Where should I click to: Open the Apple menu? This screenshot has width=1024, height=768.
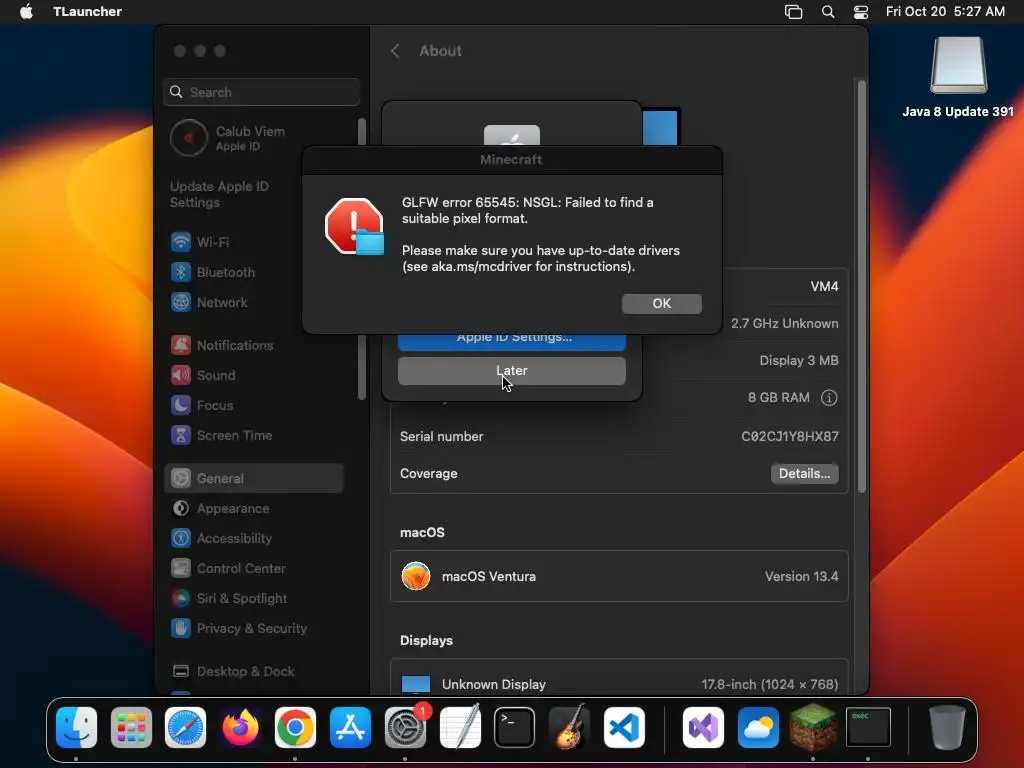coord(26,11)
